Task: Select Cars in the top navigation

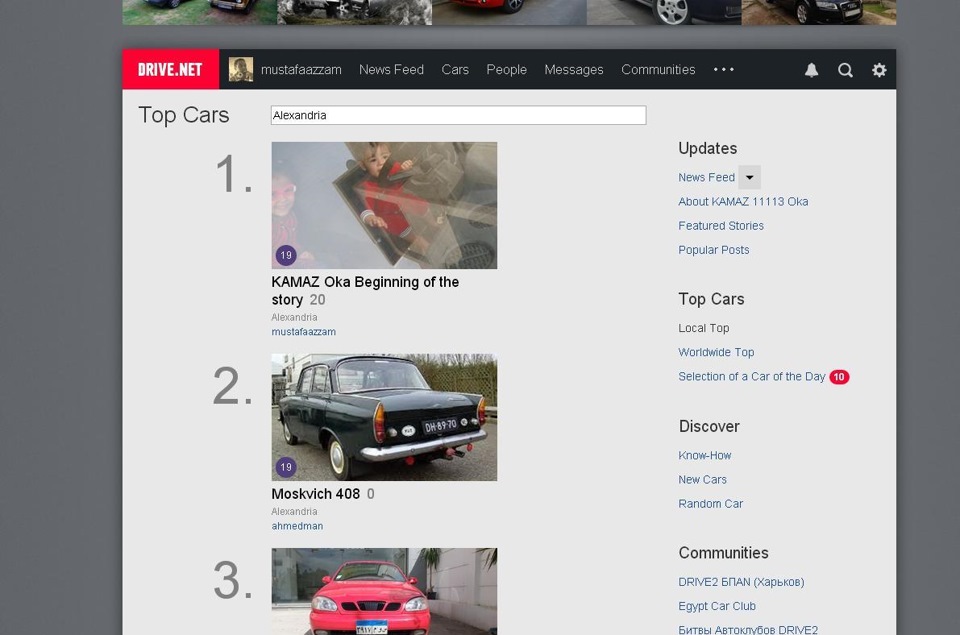Action: (x=455, y=69)
